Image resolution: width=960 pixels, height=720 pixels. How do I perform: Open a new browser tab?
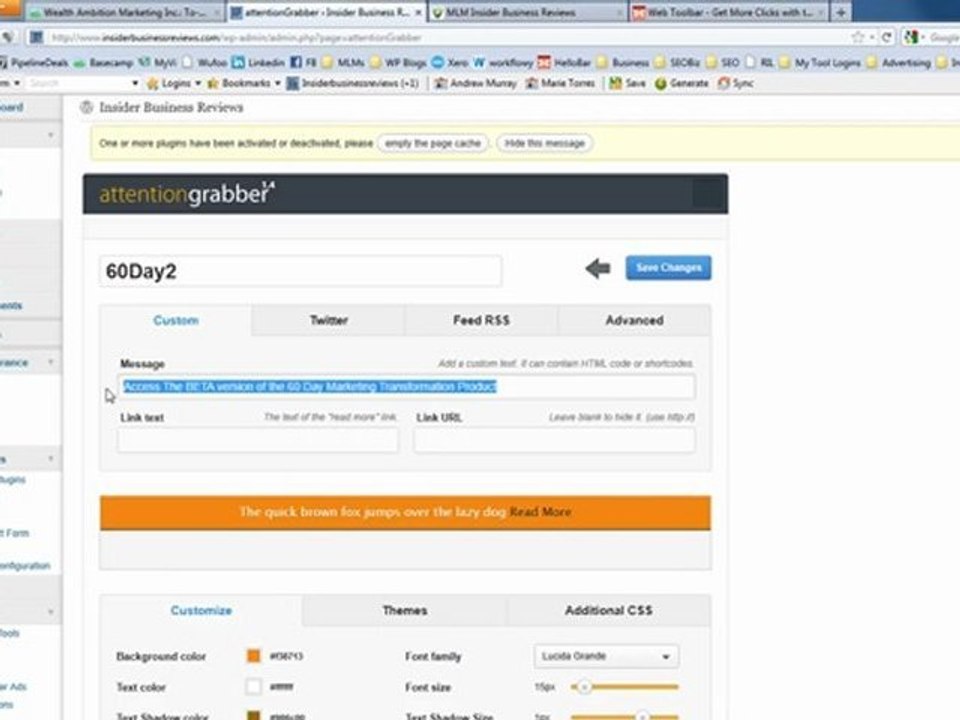point(841,12)
